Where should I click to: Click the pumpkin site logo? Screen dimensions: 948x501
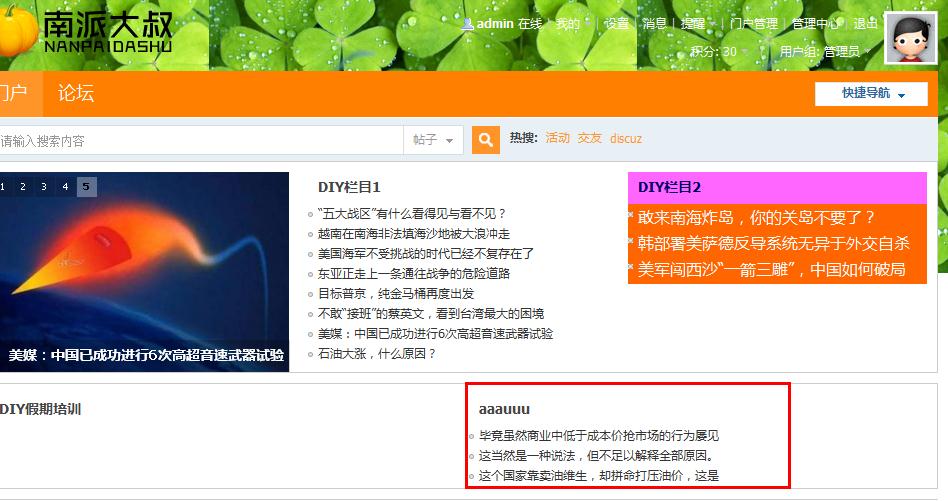click(x=17, y=30)
